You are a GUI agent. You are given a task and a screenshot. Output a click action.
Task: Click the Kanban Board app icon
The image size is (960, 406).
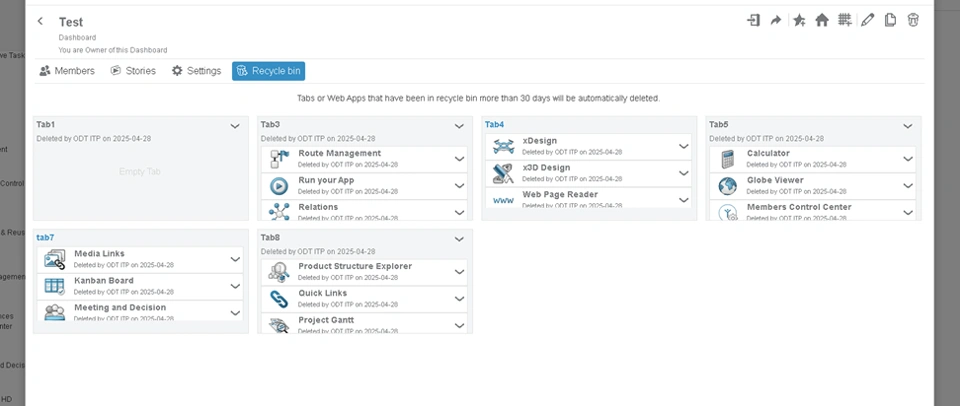coord(55,286)
